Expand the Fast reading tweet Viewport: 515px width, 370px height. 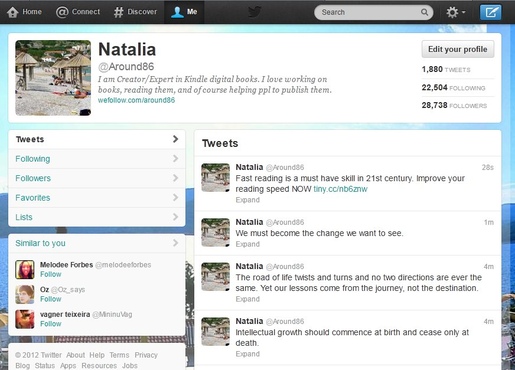click(x=248, y=200)
